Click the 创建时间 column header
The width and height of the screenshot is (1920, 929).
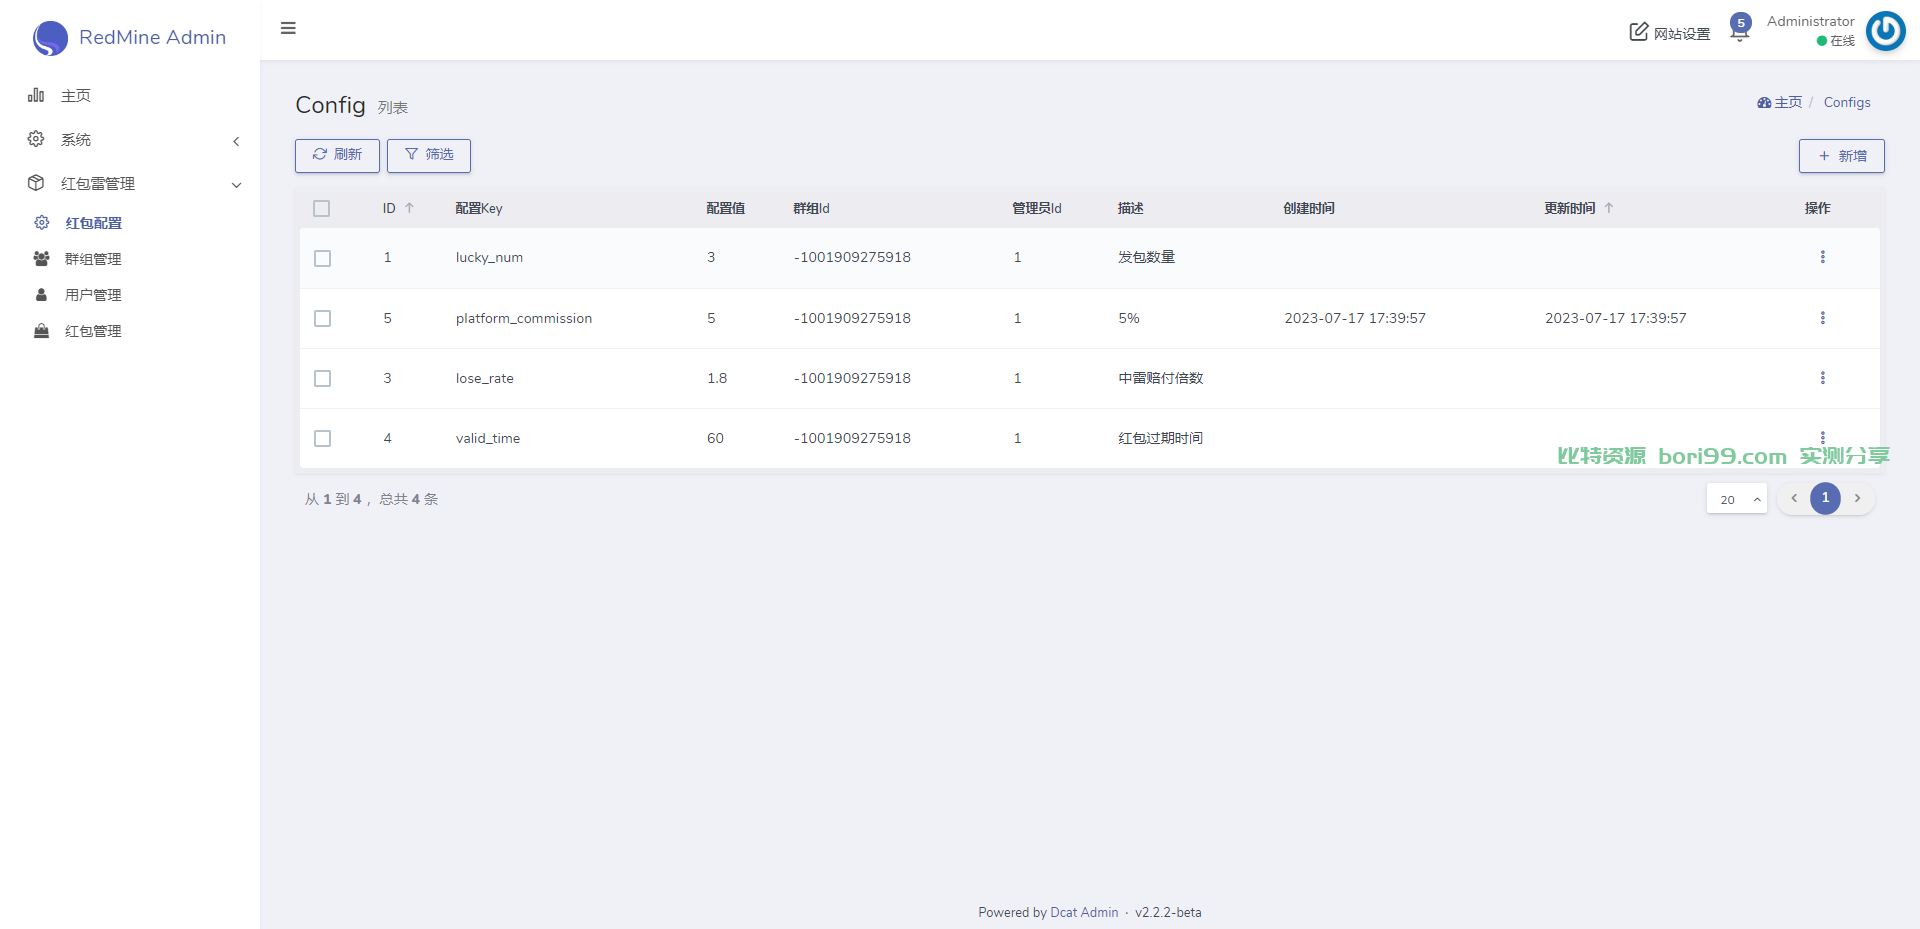pos(1309,208)
